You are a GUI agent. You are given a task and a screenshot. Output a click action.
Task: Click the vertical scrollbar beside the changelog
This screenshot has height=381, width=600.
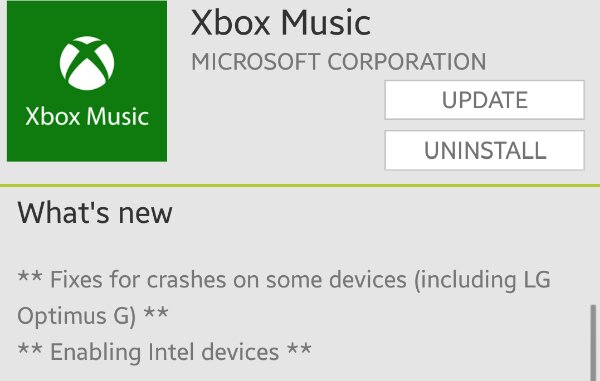click(x=593, y=342)
